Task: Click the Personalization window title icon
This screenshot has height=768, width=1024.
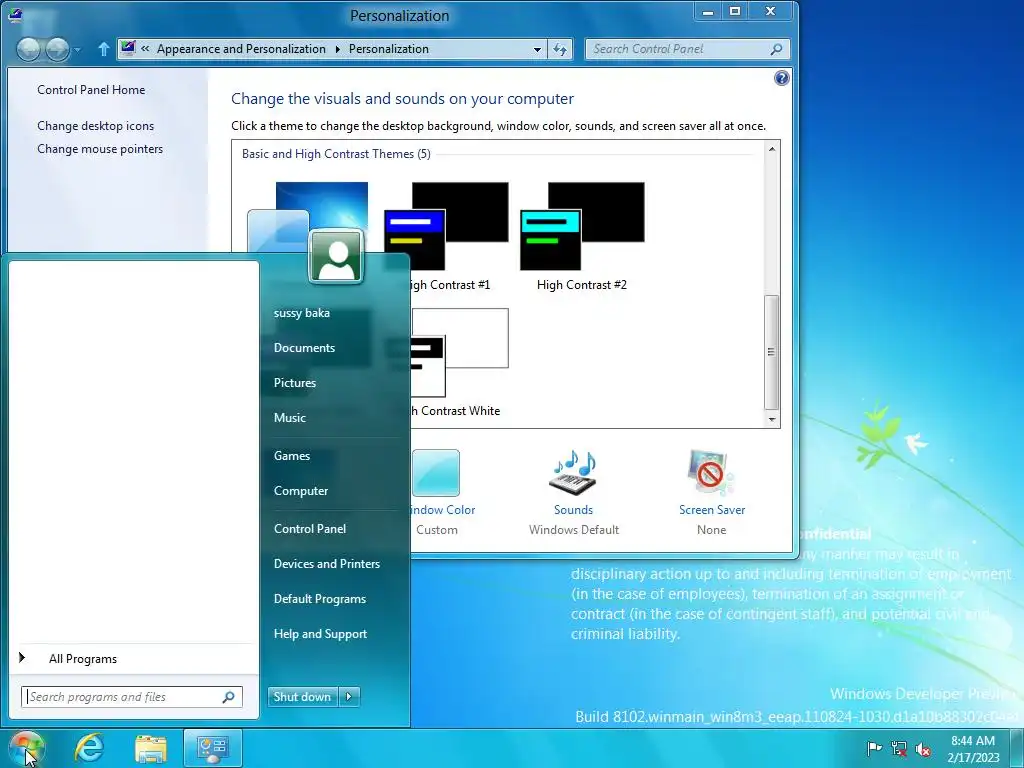Action: click(14, 14)
